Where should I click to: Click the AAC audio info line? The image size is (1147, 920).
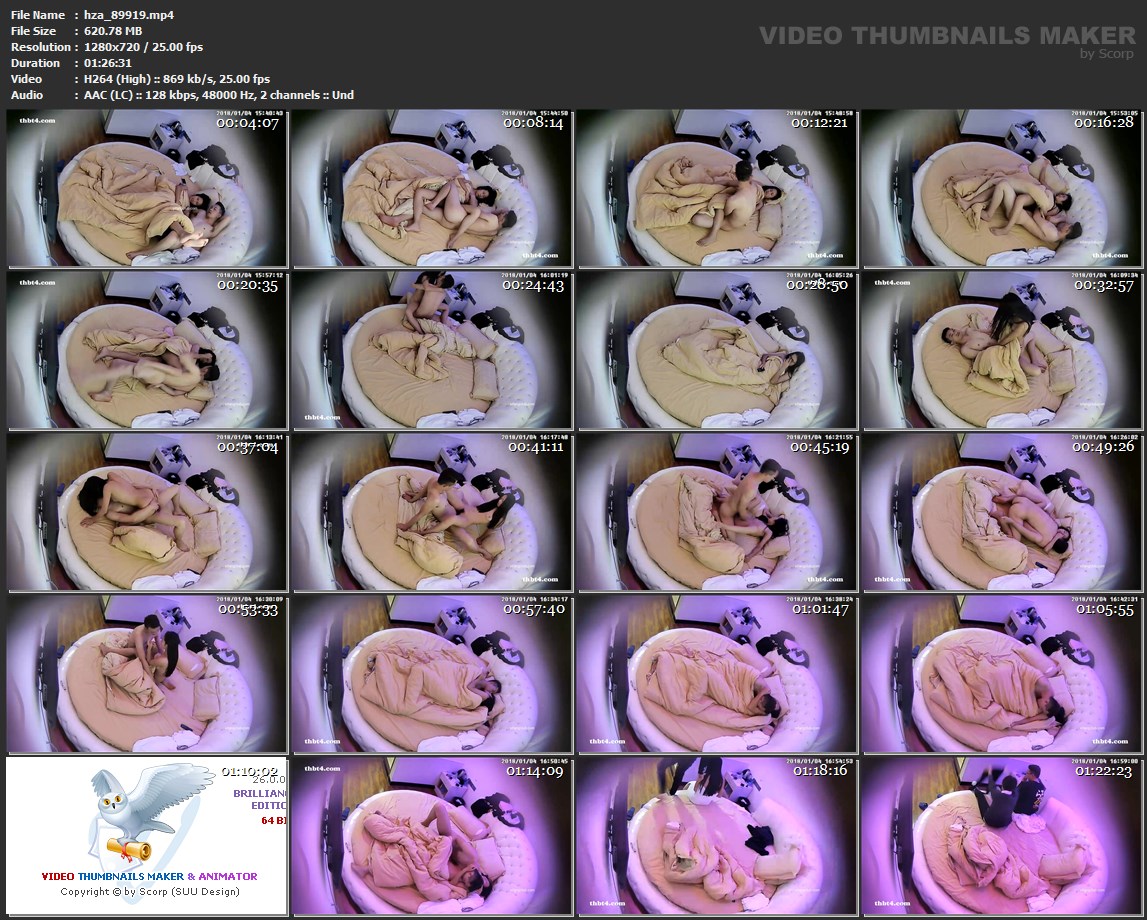pos(219,95)
